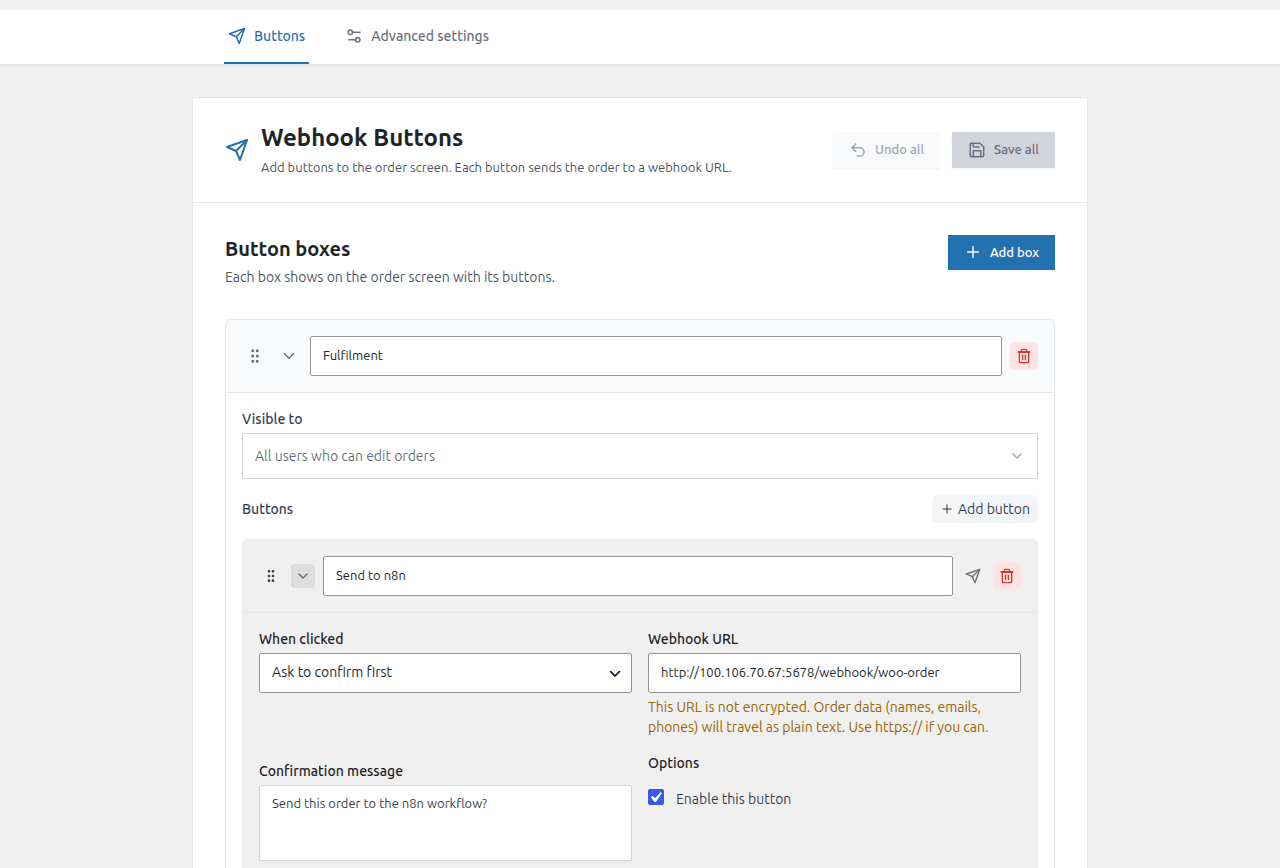Click the Webhook Buttons title text
The width and height of the screenshot is (1280, 868).
pyautogui.click(x=362, y=138)
